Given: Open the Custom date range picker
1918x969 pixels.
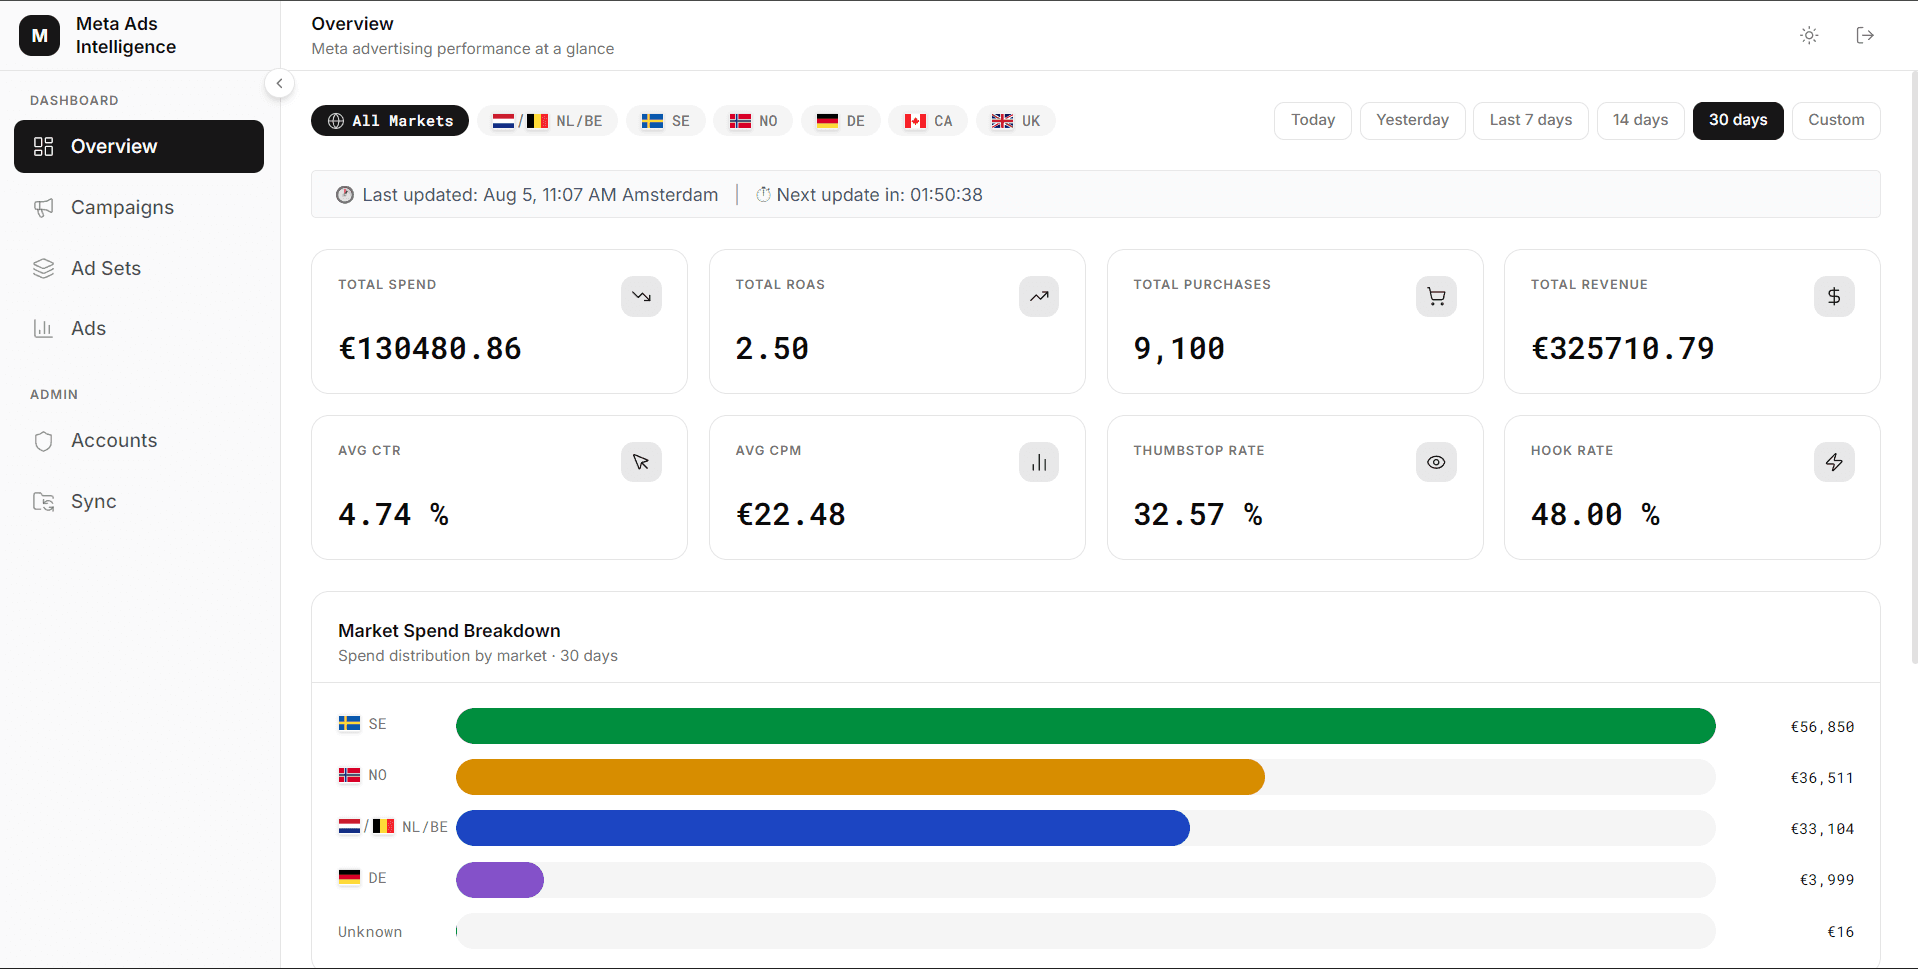Looking at the screenshot, I should pos(1836,120).
